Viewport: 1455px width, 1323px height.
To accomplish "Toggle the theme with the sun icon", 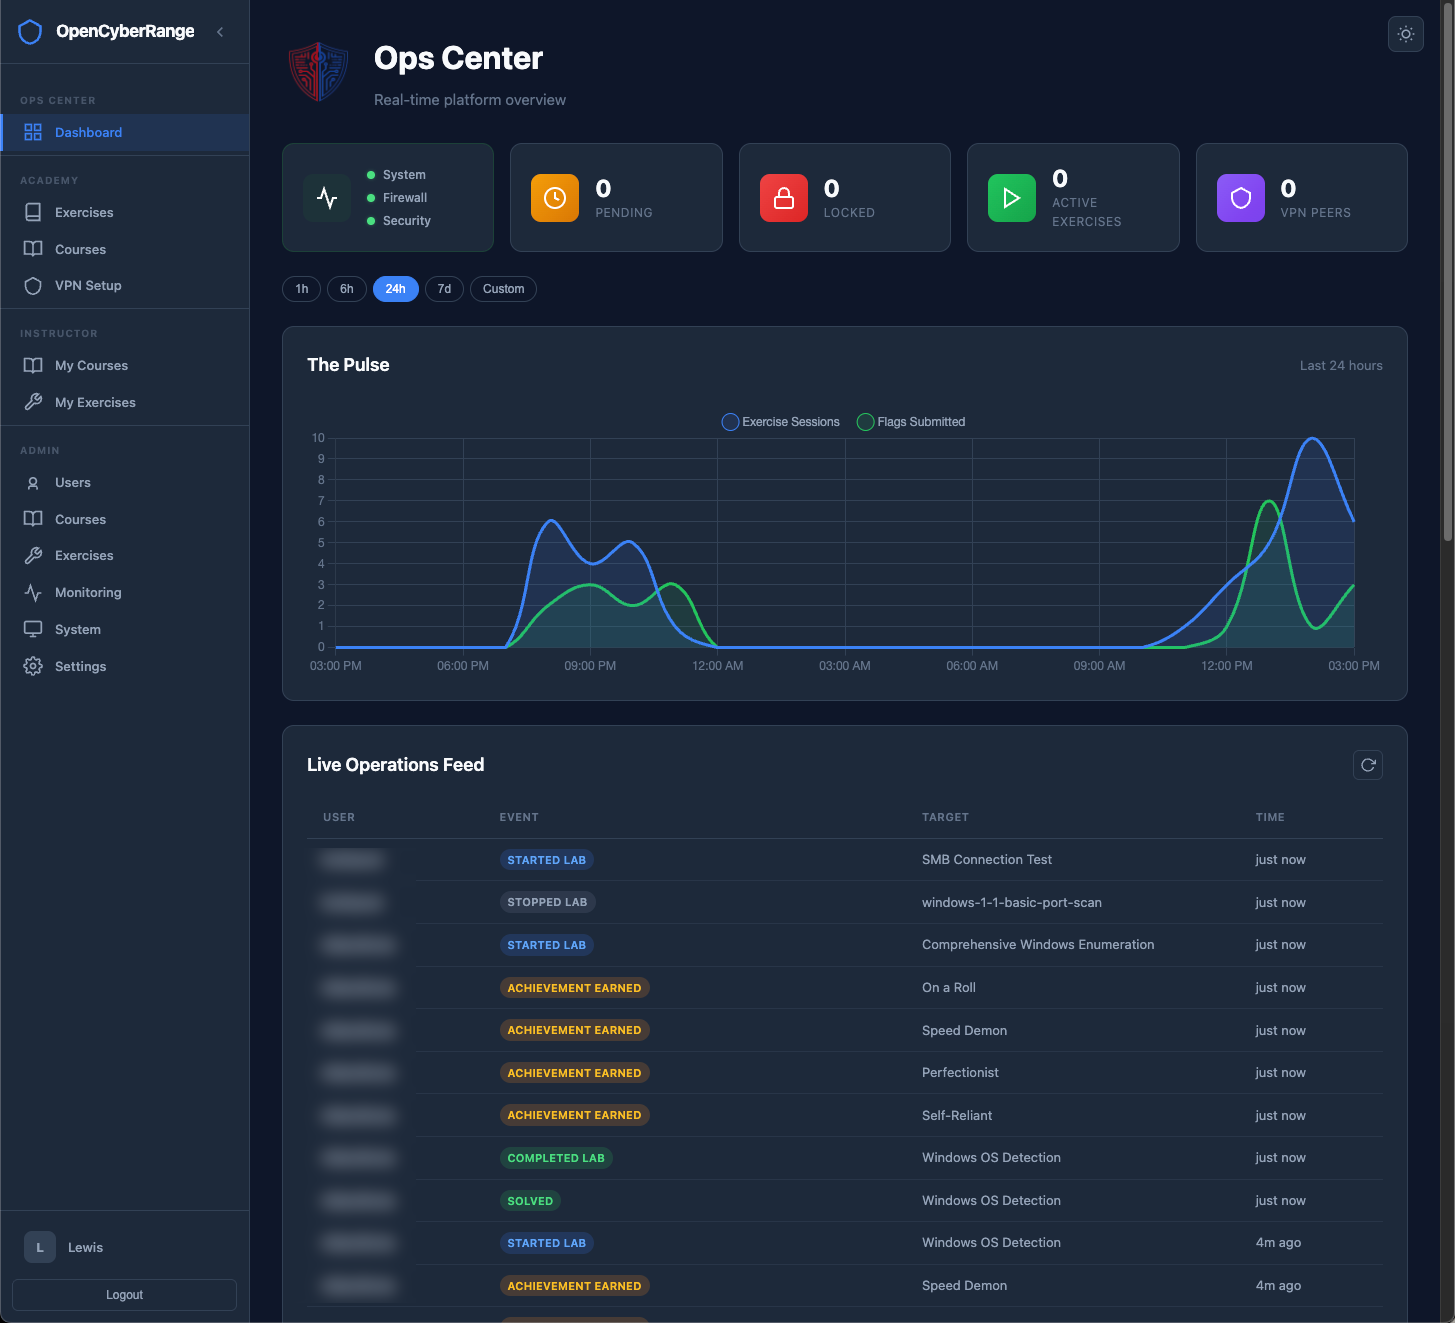I will click(x=1405, y=33).
